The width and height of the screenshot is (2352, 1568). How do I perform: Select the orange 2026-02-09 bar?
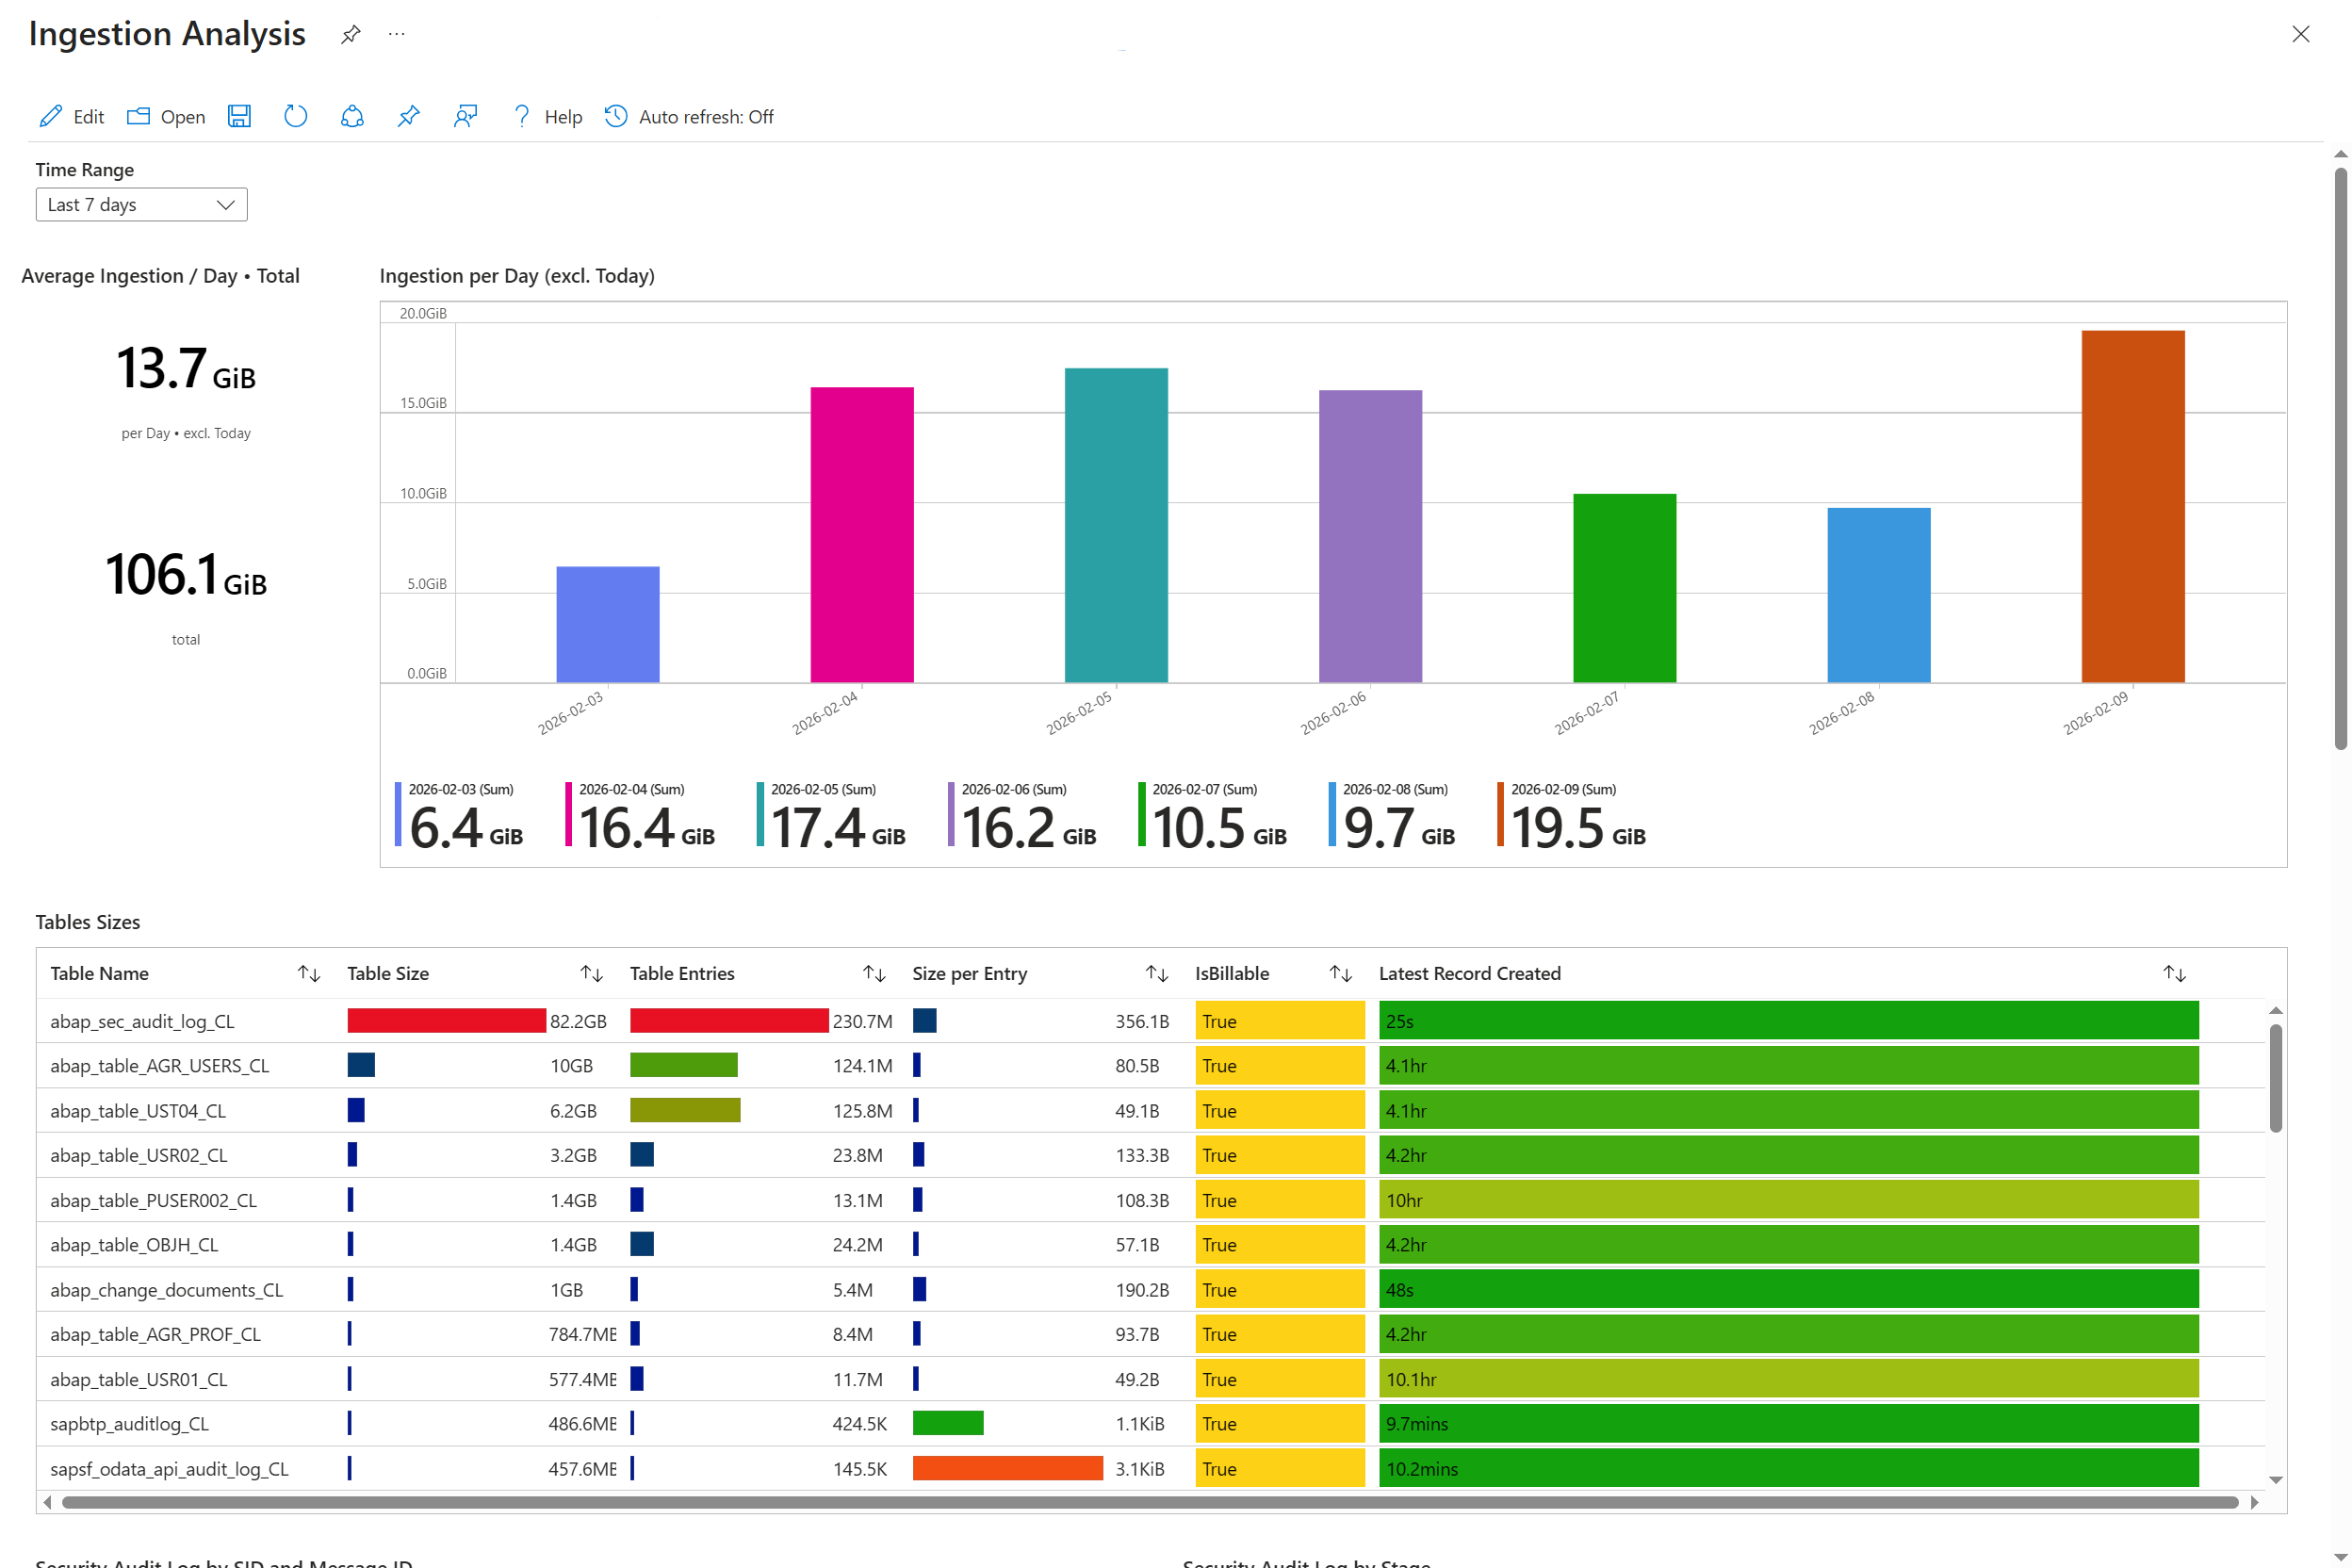2133,507
